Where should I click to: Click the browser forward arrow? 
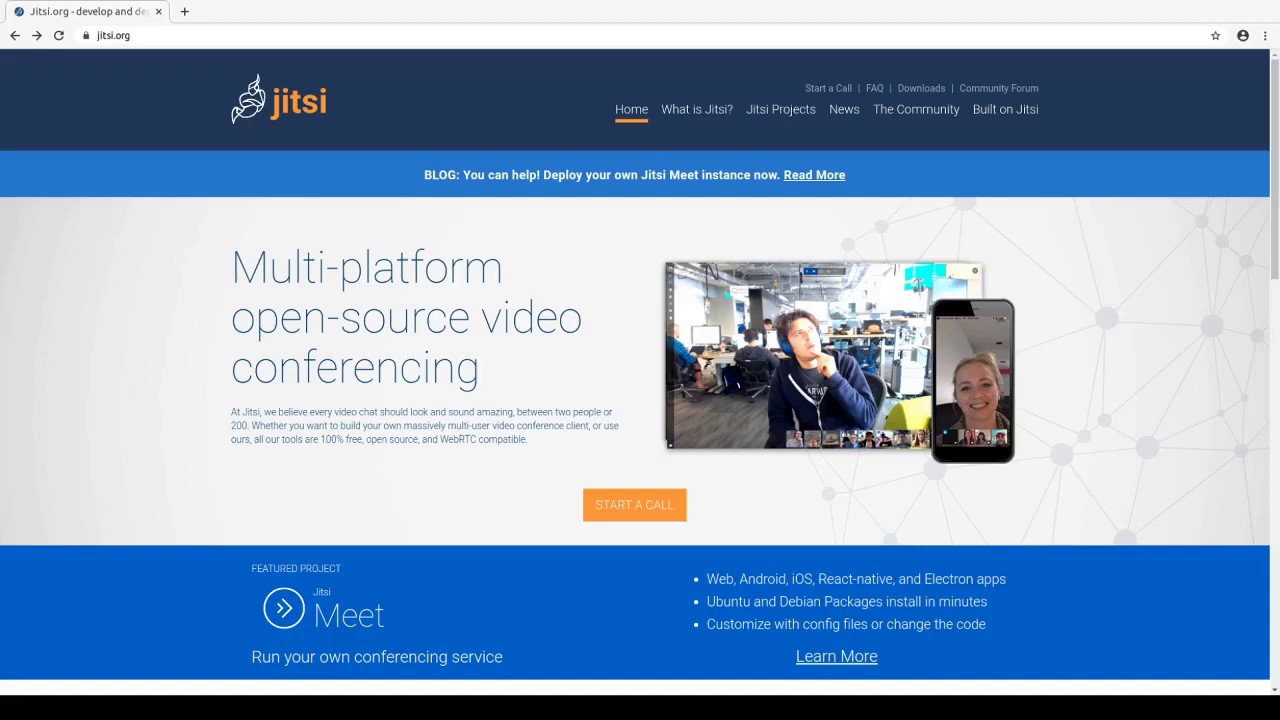coord(37,35)
